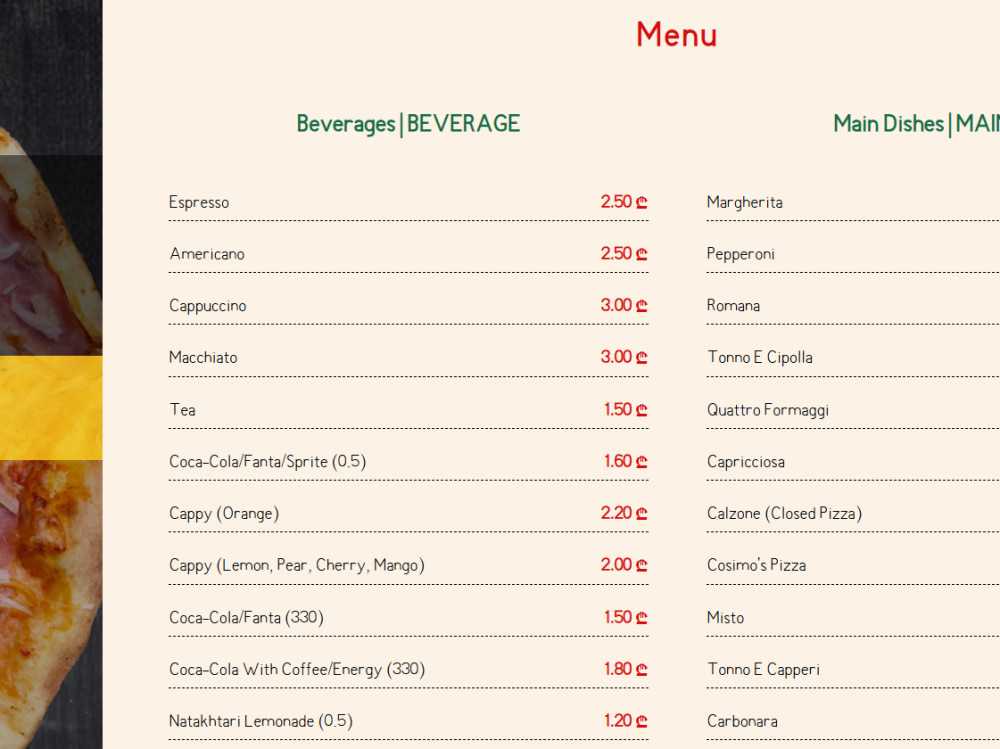
Task: Click the red Menu heading
Action: point(677,34)
